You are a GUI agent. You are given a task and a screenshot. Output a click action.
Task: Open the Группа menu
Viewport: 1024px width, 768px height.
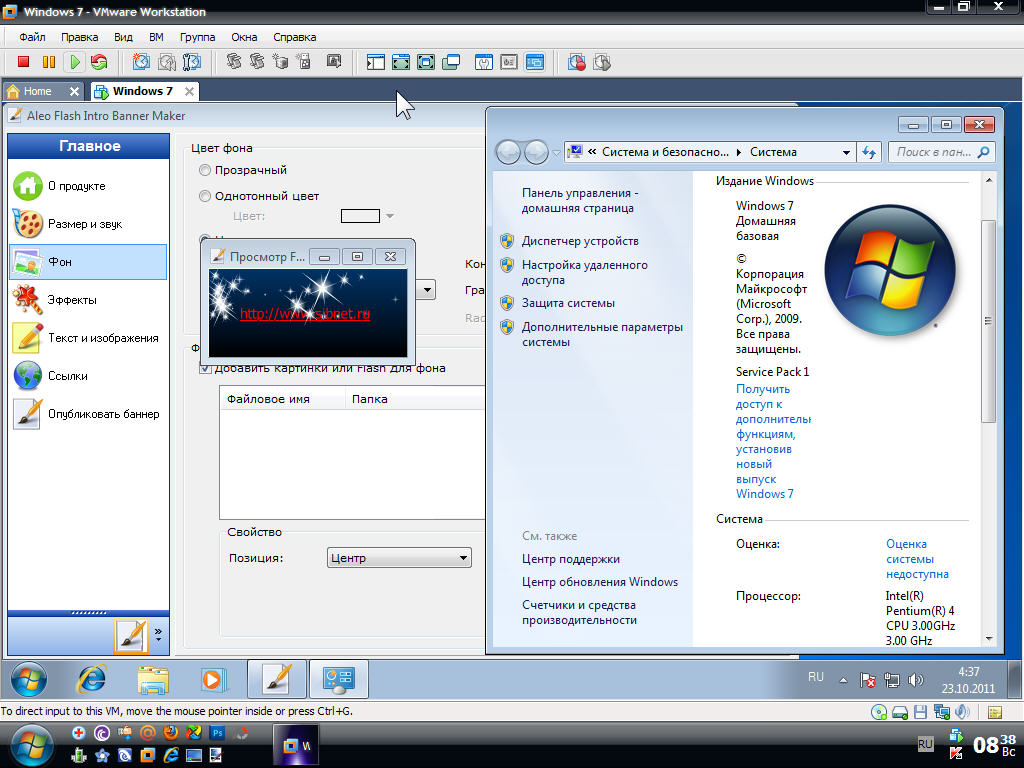[x=197, y=37]
